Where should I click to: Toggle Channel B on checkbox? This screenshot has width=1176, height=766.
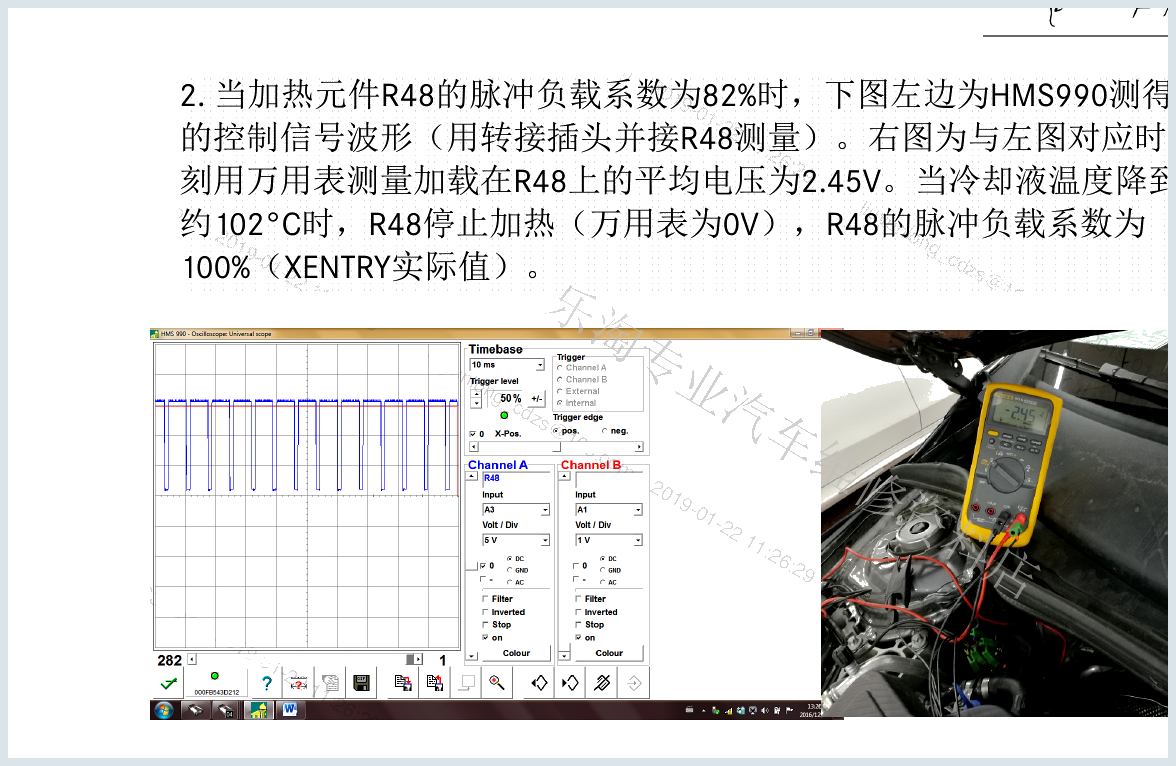[x=578, y=638]
